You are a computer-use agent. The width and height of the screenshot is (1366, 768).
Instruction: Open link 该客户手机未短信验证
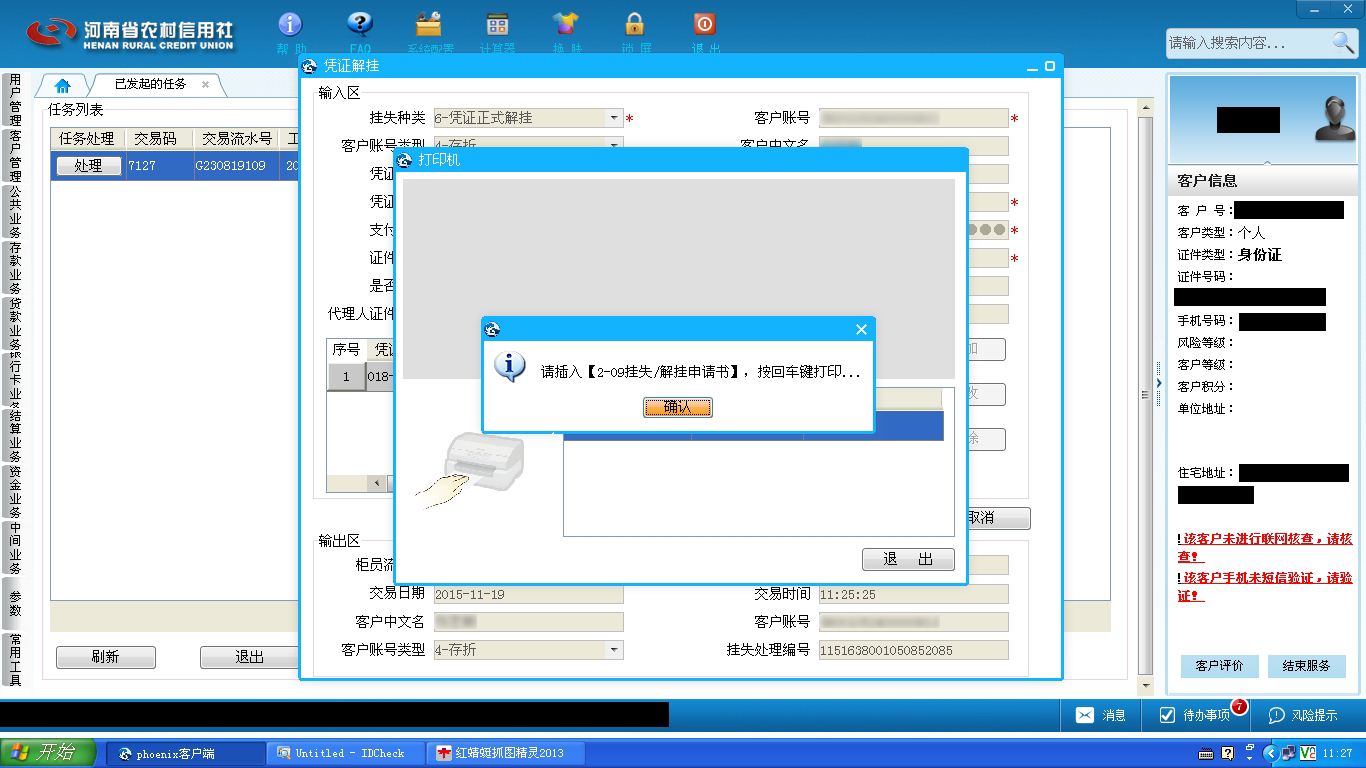(x=1265, y=587)
